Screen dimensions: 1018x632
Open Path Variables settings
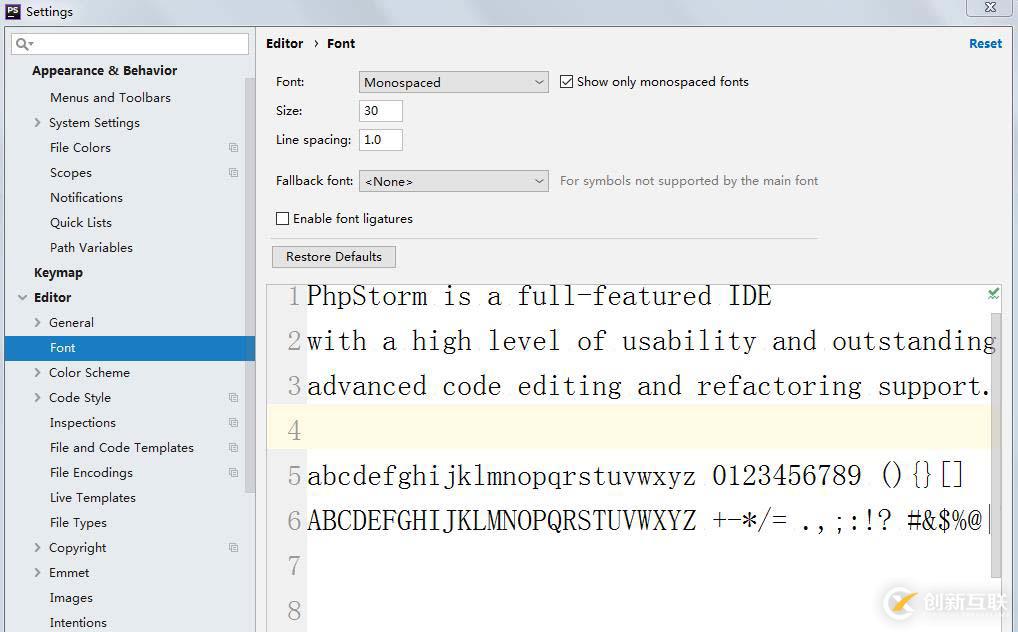point(92,247)
